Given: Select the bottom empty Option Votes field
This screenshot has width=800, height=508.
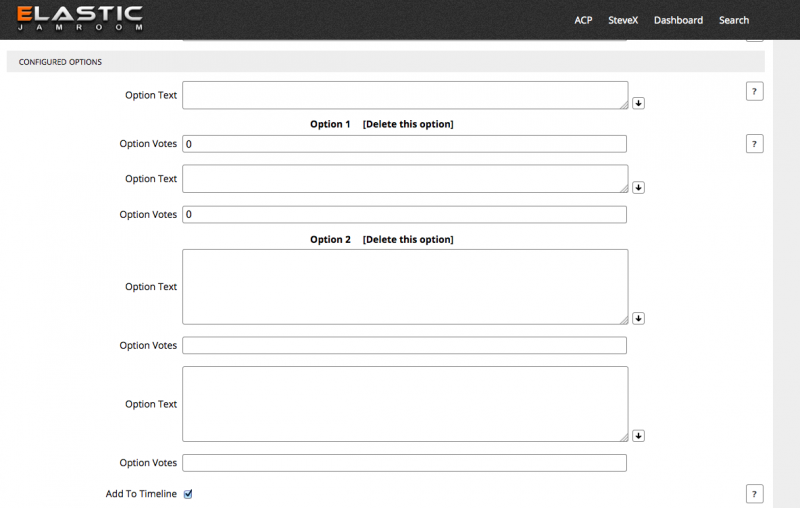Looking at the screenshot, I should coord(404,463).
